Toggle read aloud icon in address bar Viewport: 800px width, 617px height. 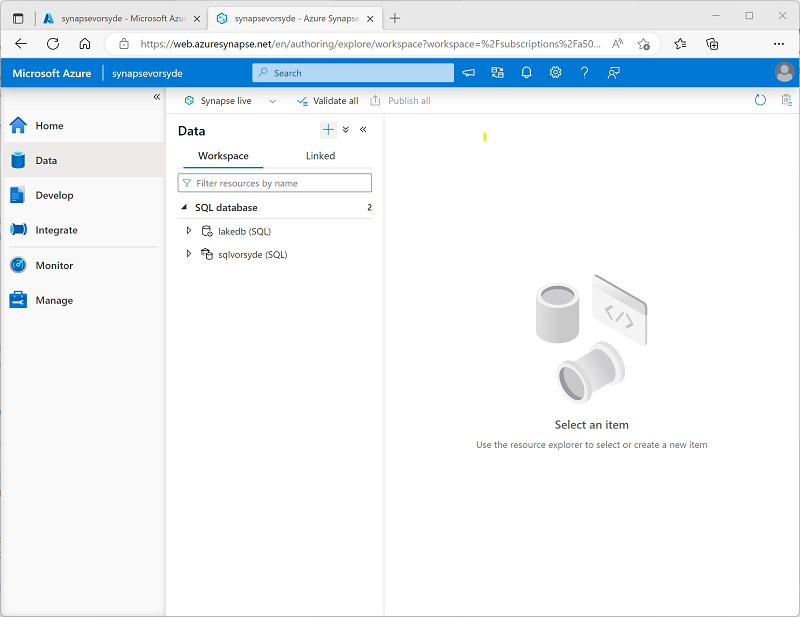[x=617, y=44]
